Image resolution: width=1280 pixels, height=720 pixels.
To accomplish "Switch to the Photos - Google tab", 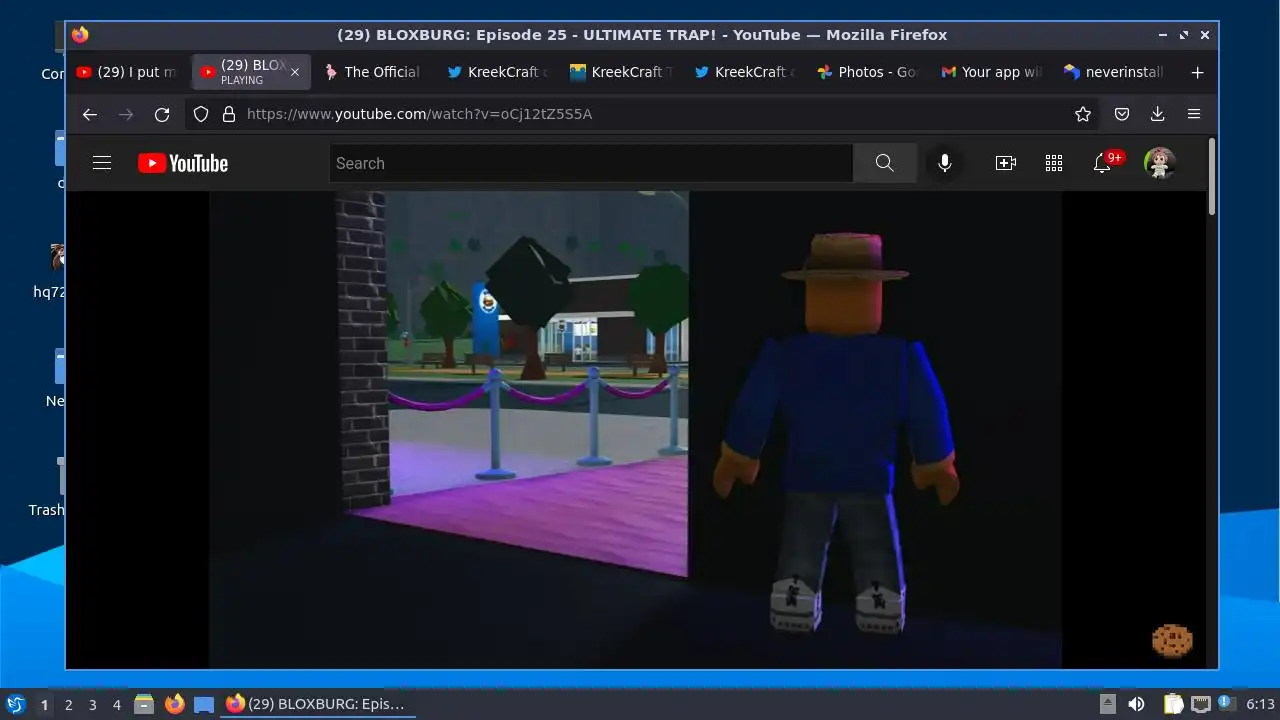I will point(869,72).
